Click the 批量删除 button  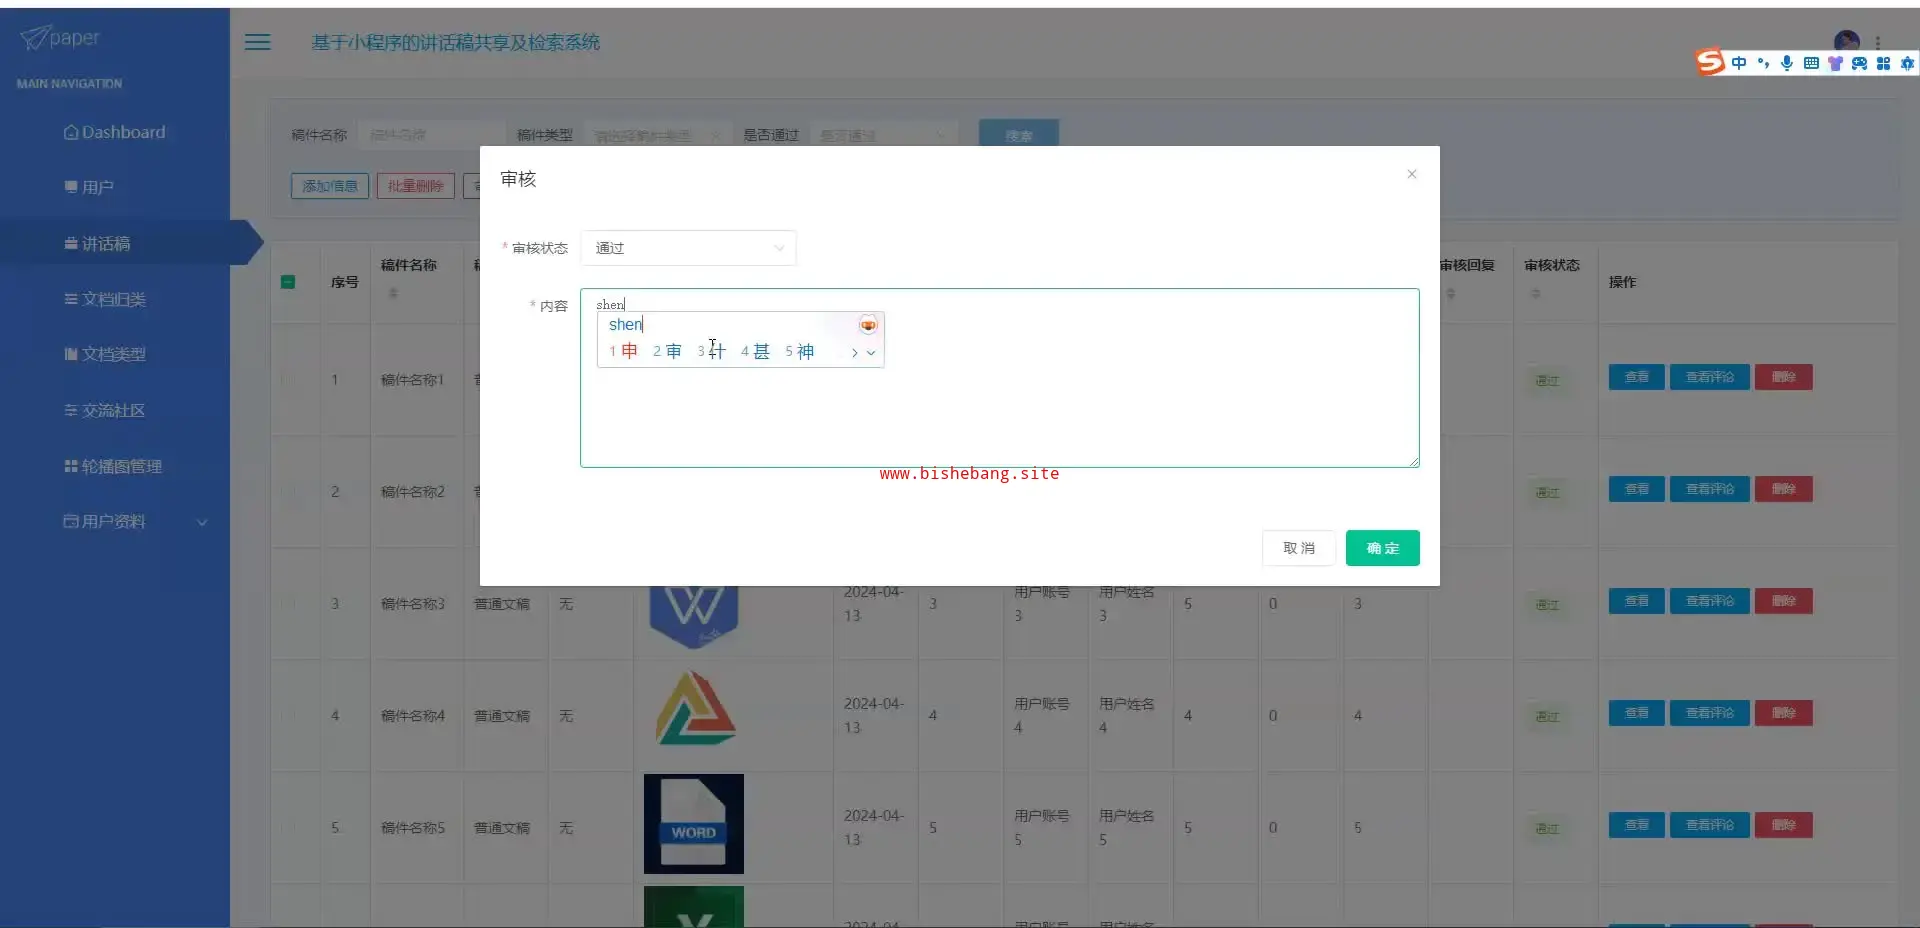pos(416,186)
